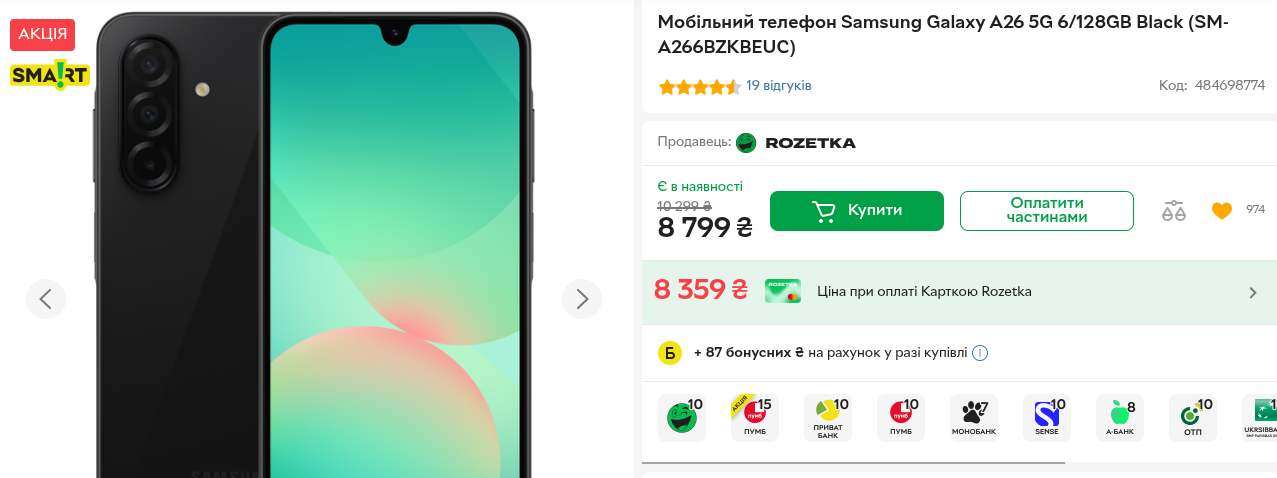Click the star rating of the product
Screen dimensions: 1277x478
point(699,87)
